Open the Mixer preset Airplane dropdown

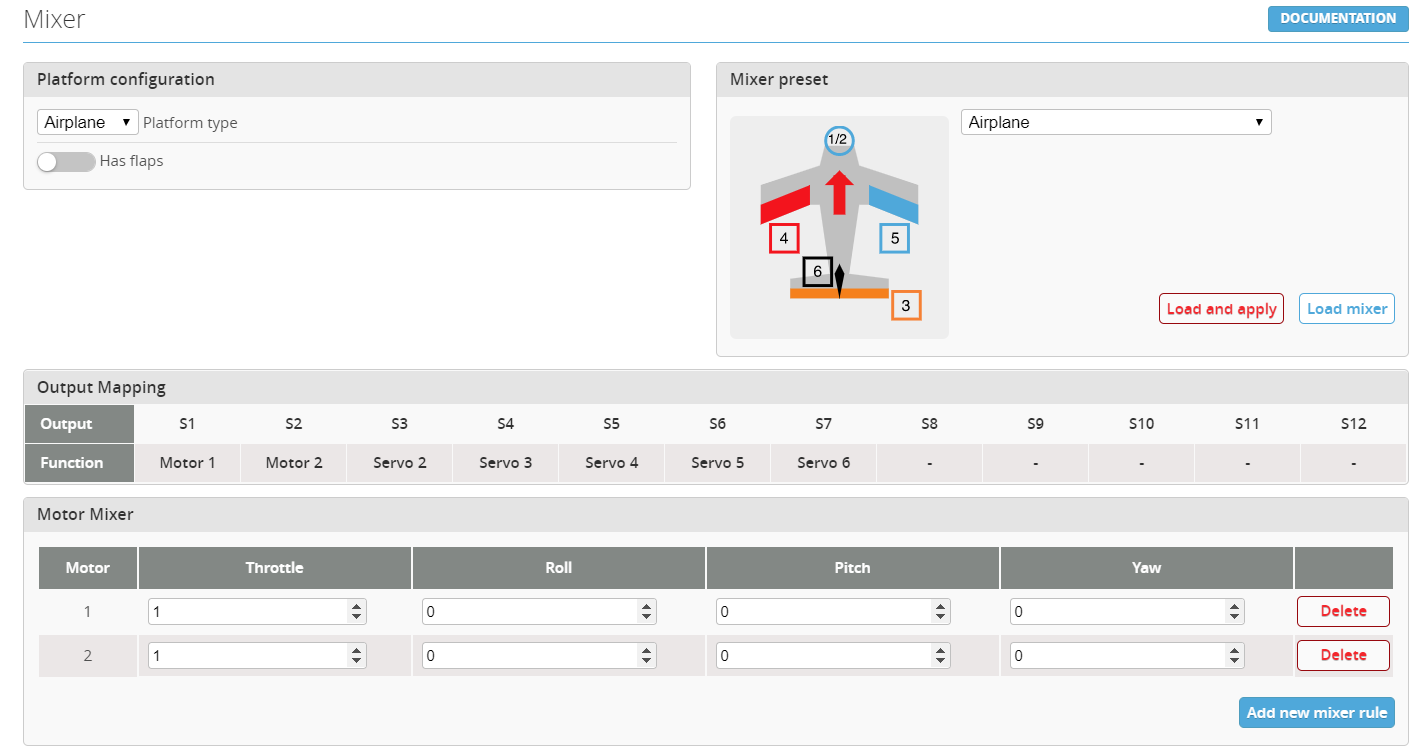[1115, 122]
